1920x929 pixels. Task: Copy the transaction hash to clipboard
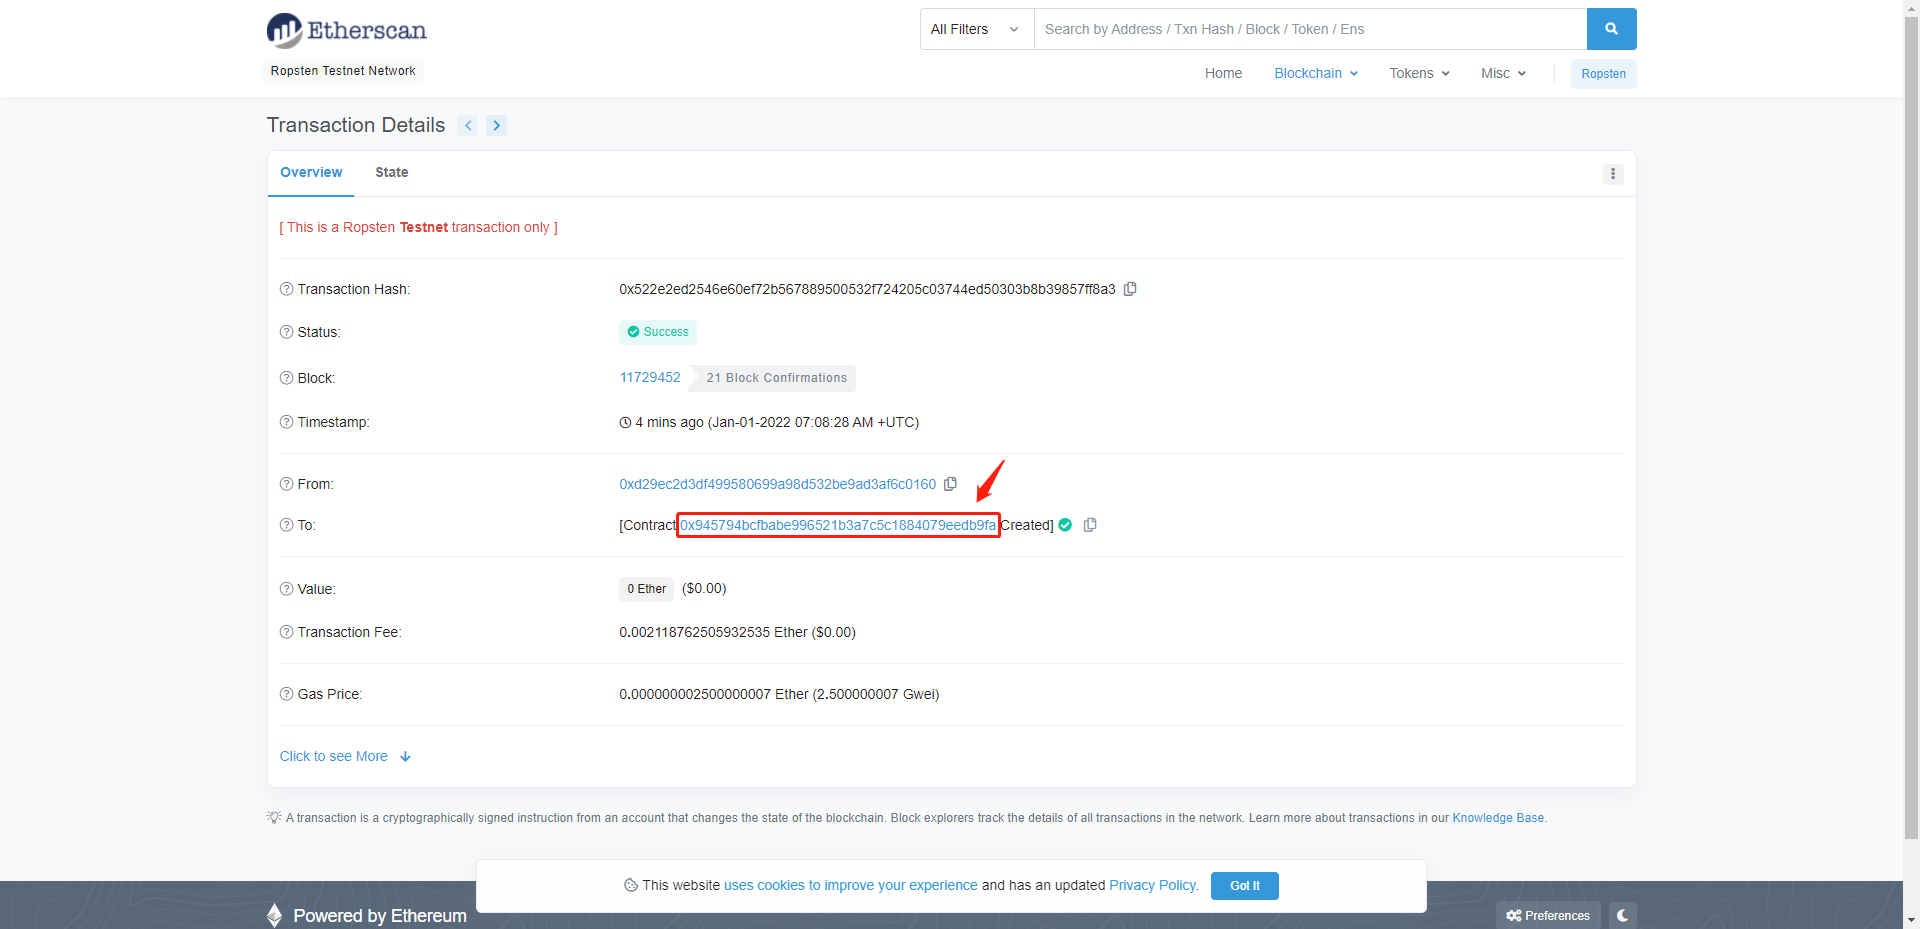tap(1130, 289)
